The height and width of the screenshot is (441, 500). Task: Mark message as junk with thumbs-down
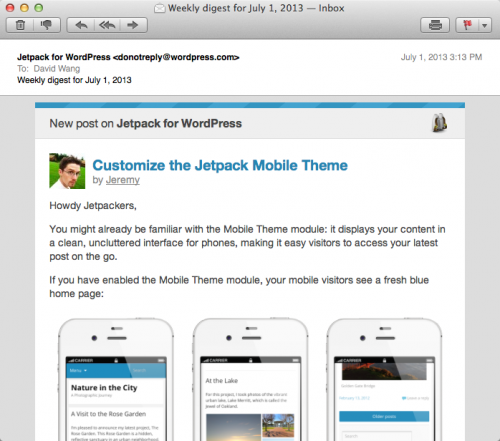[x=47, y=25]
